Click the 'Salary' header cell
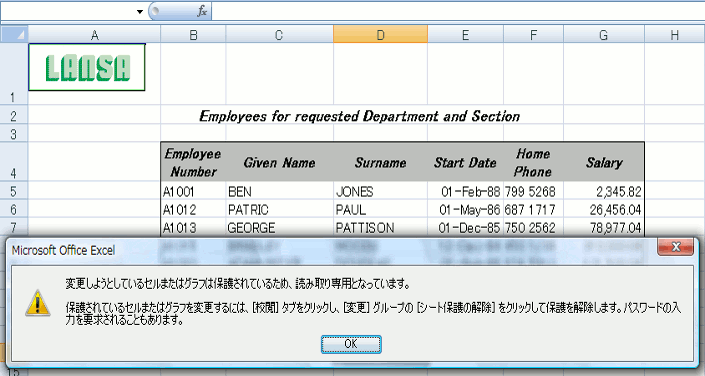 (604, 162)
